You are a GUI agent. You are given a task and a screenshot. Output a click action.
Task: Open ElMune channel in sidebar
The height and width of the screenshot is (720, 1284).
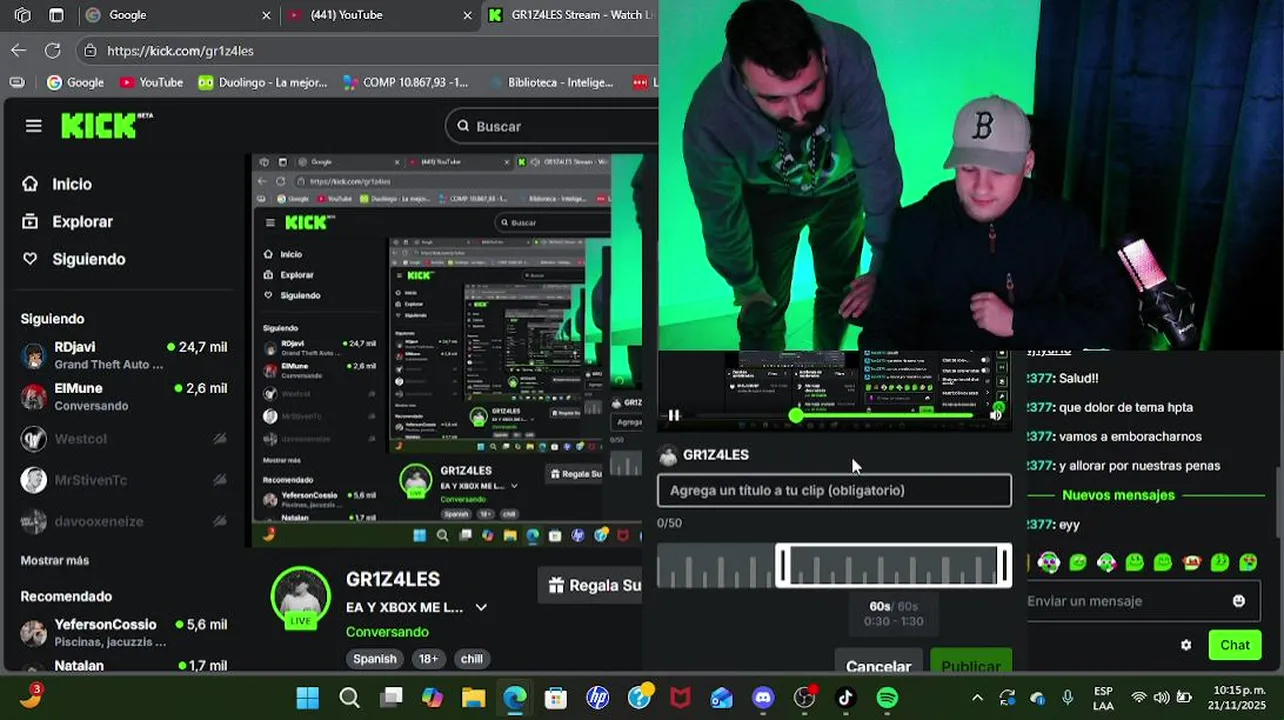click(124, 397)
